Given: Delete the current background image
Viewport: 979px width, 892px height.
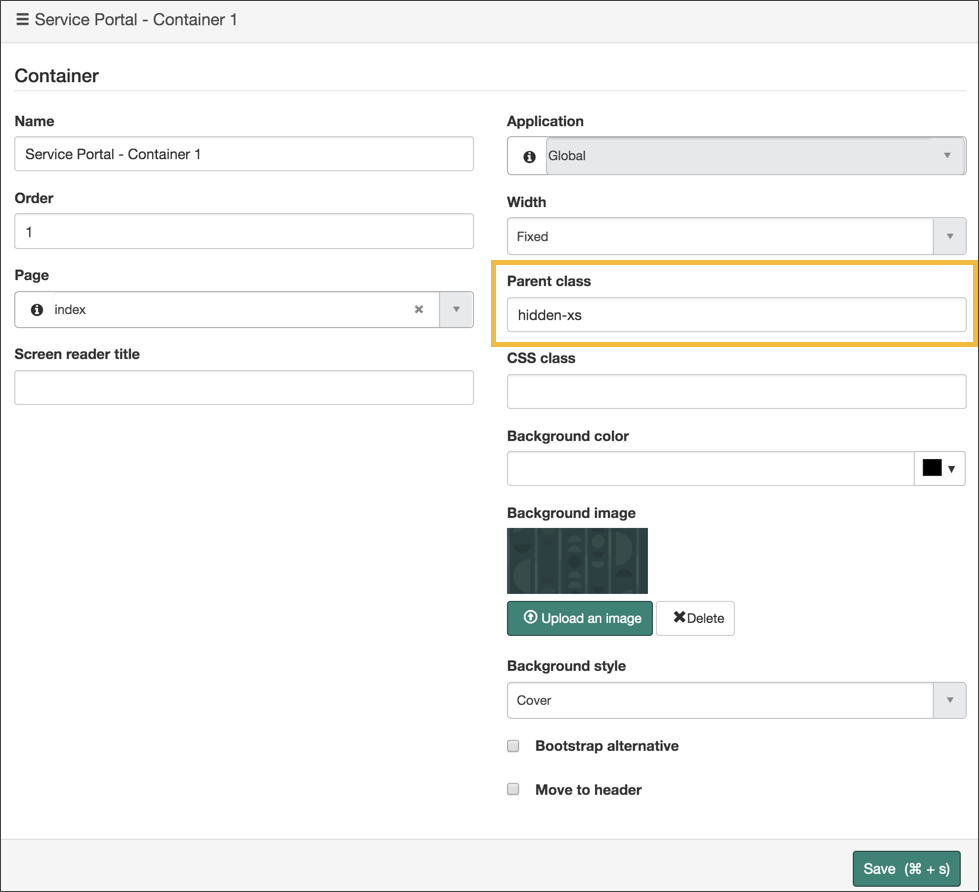Looking at the screenshot, I should point(695,618).
